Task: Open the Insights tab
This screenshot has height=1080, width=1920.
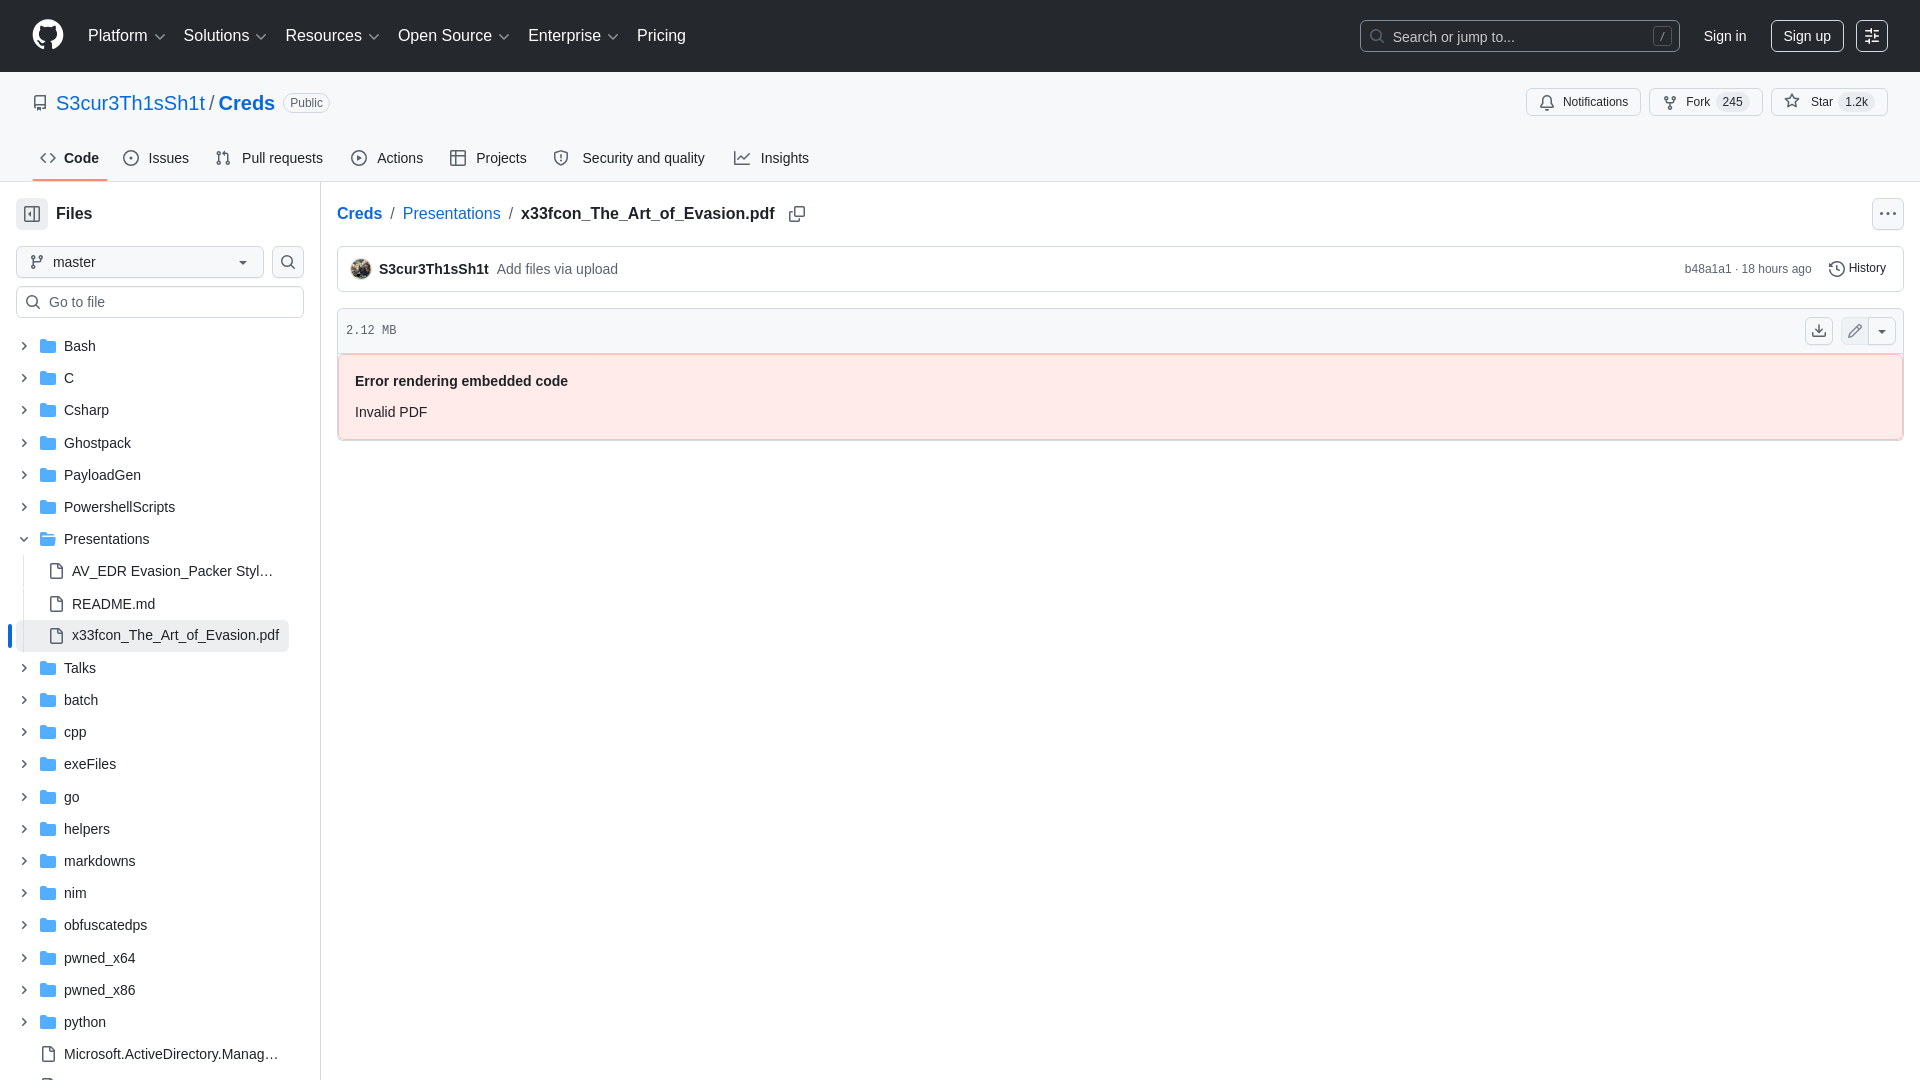Action: tap(771, 158)
